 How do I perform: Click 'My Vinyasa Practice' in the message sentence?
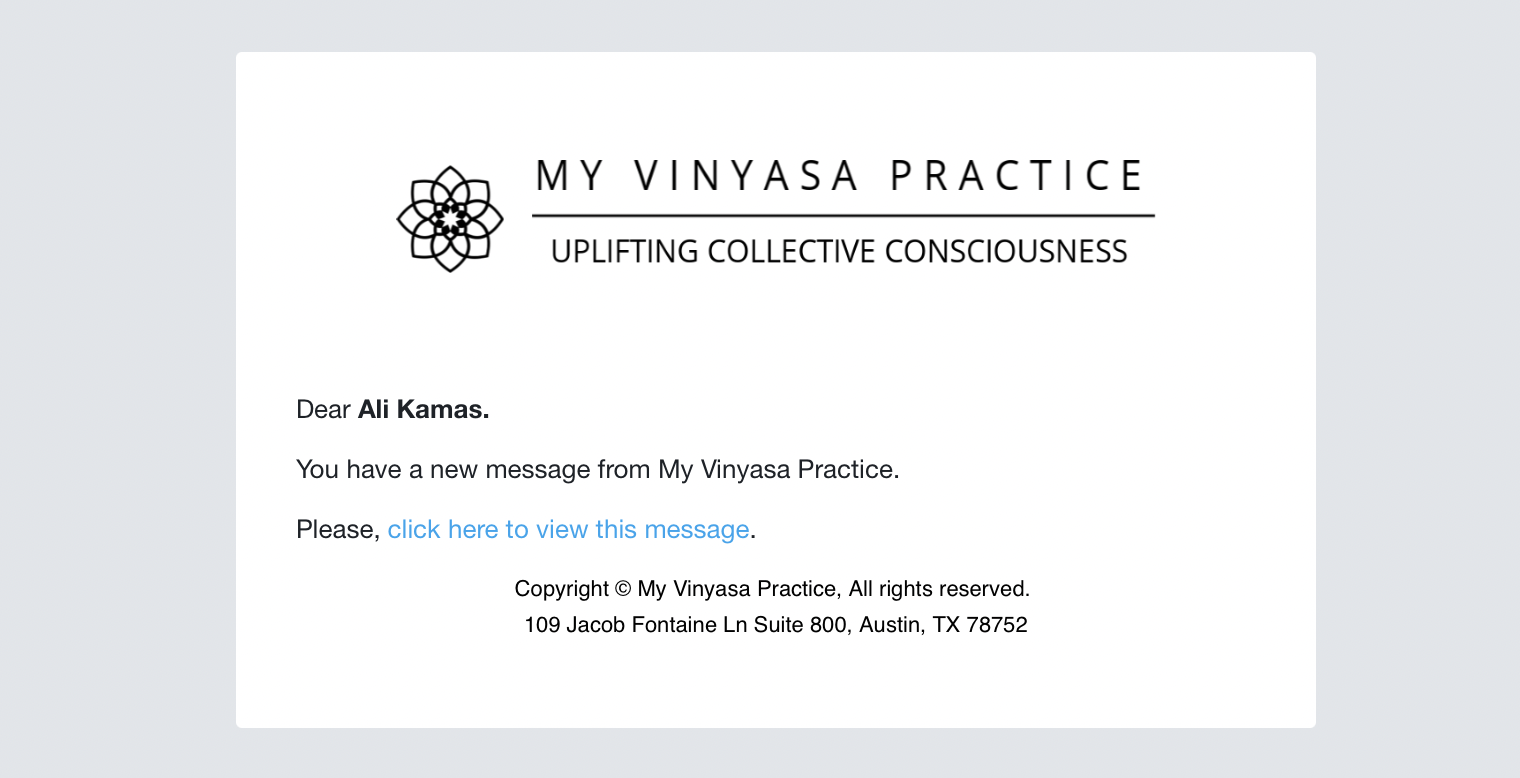click(x=776, y=469)
